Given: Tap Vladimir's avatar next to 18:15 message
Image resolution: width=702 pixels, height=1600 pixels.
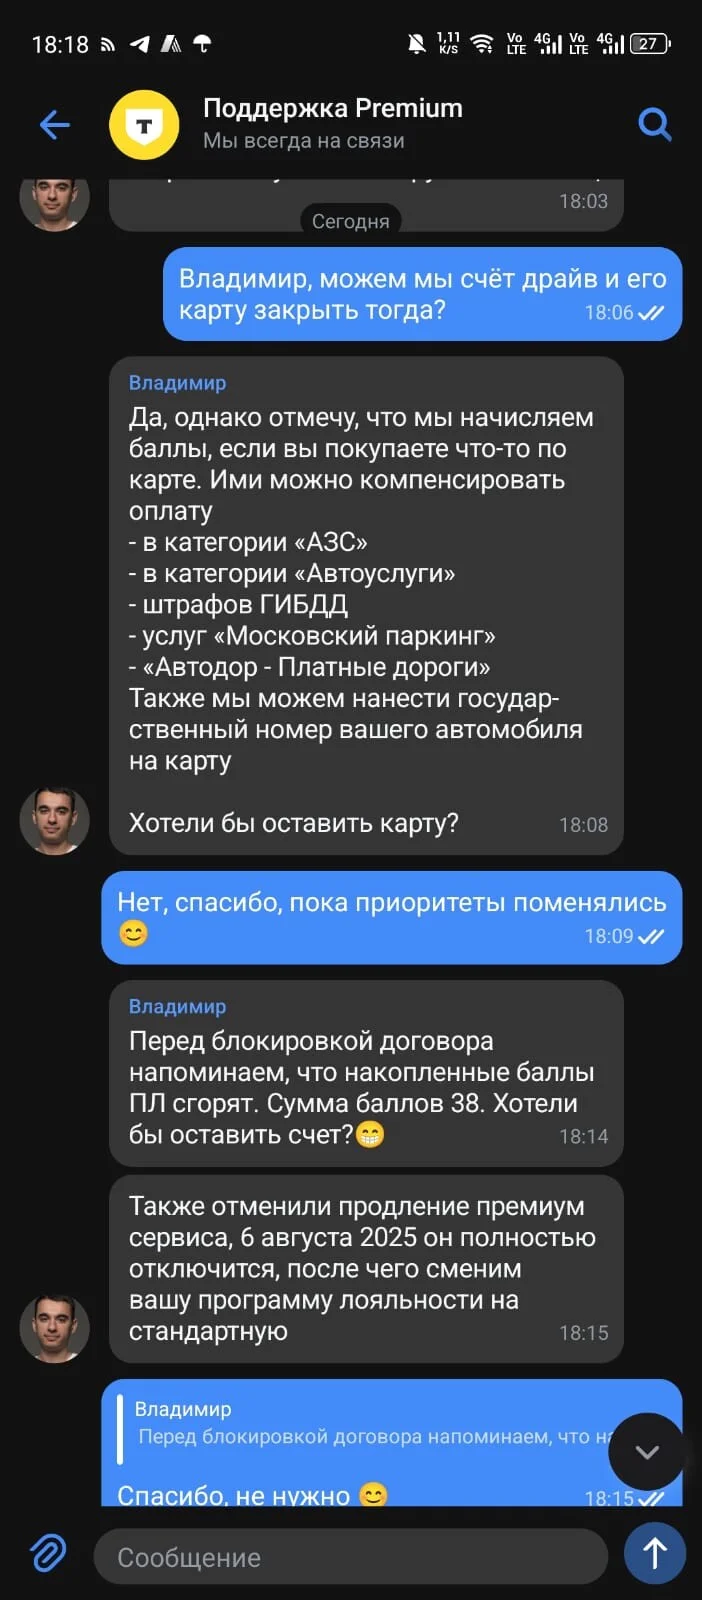Looking at the screenshot, I should [55, 1328].
